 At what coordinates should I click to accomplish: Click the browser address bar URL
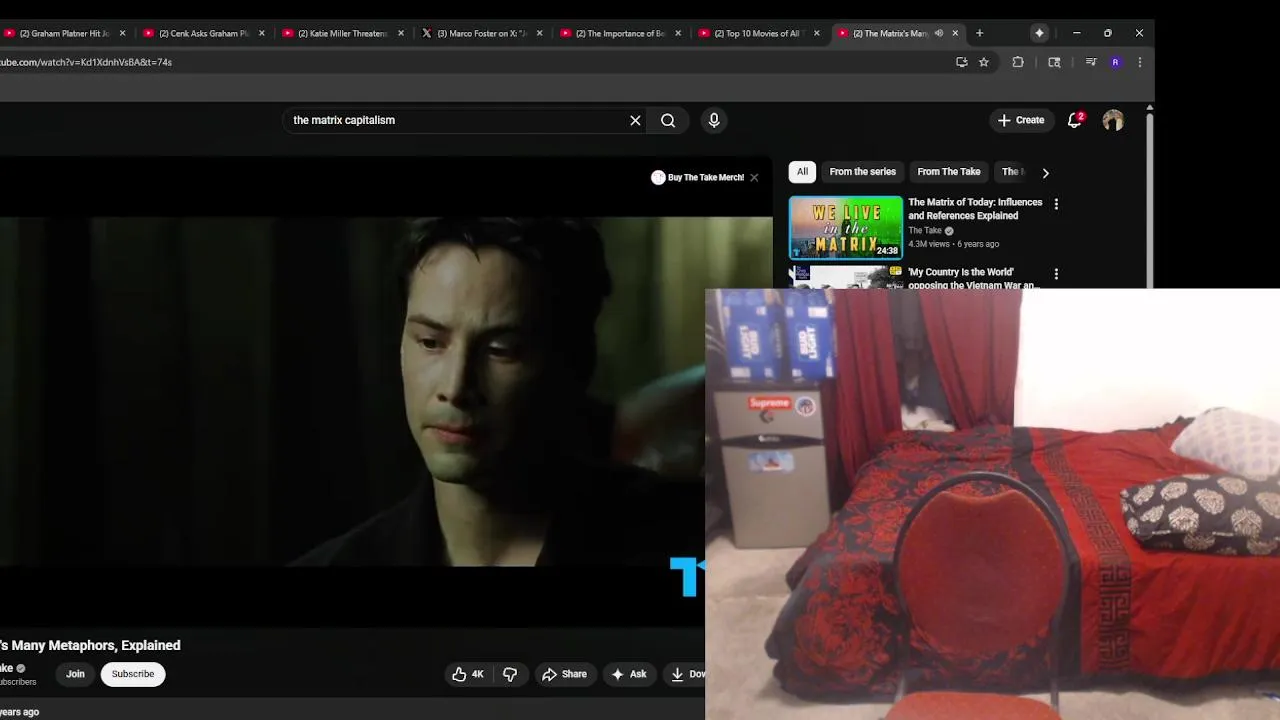click(x=86, y=62)
